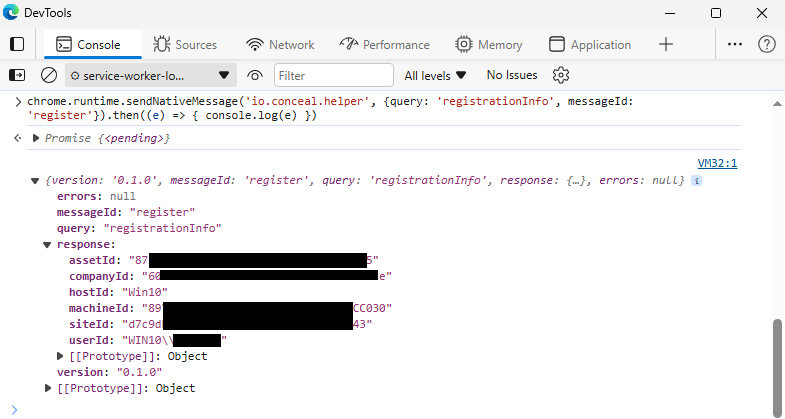Select the messageId "register" property
The width and height of the screenshot is (785, 419).
click(x=126, y=212)
